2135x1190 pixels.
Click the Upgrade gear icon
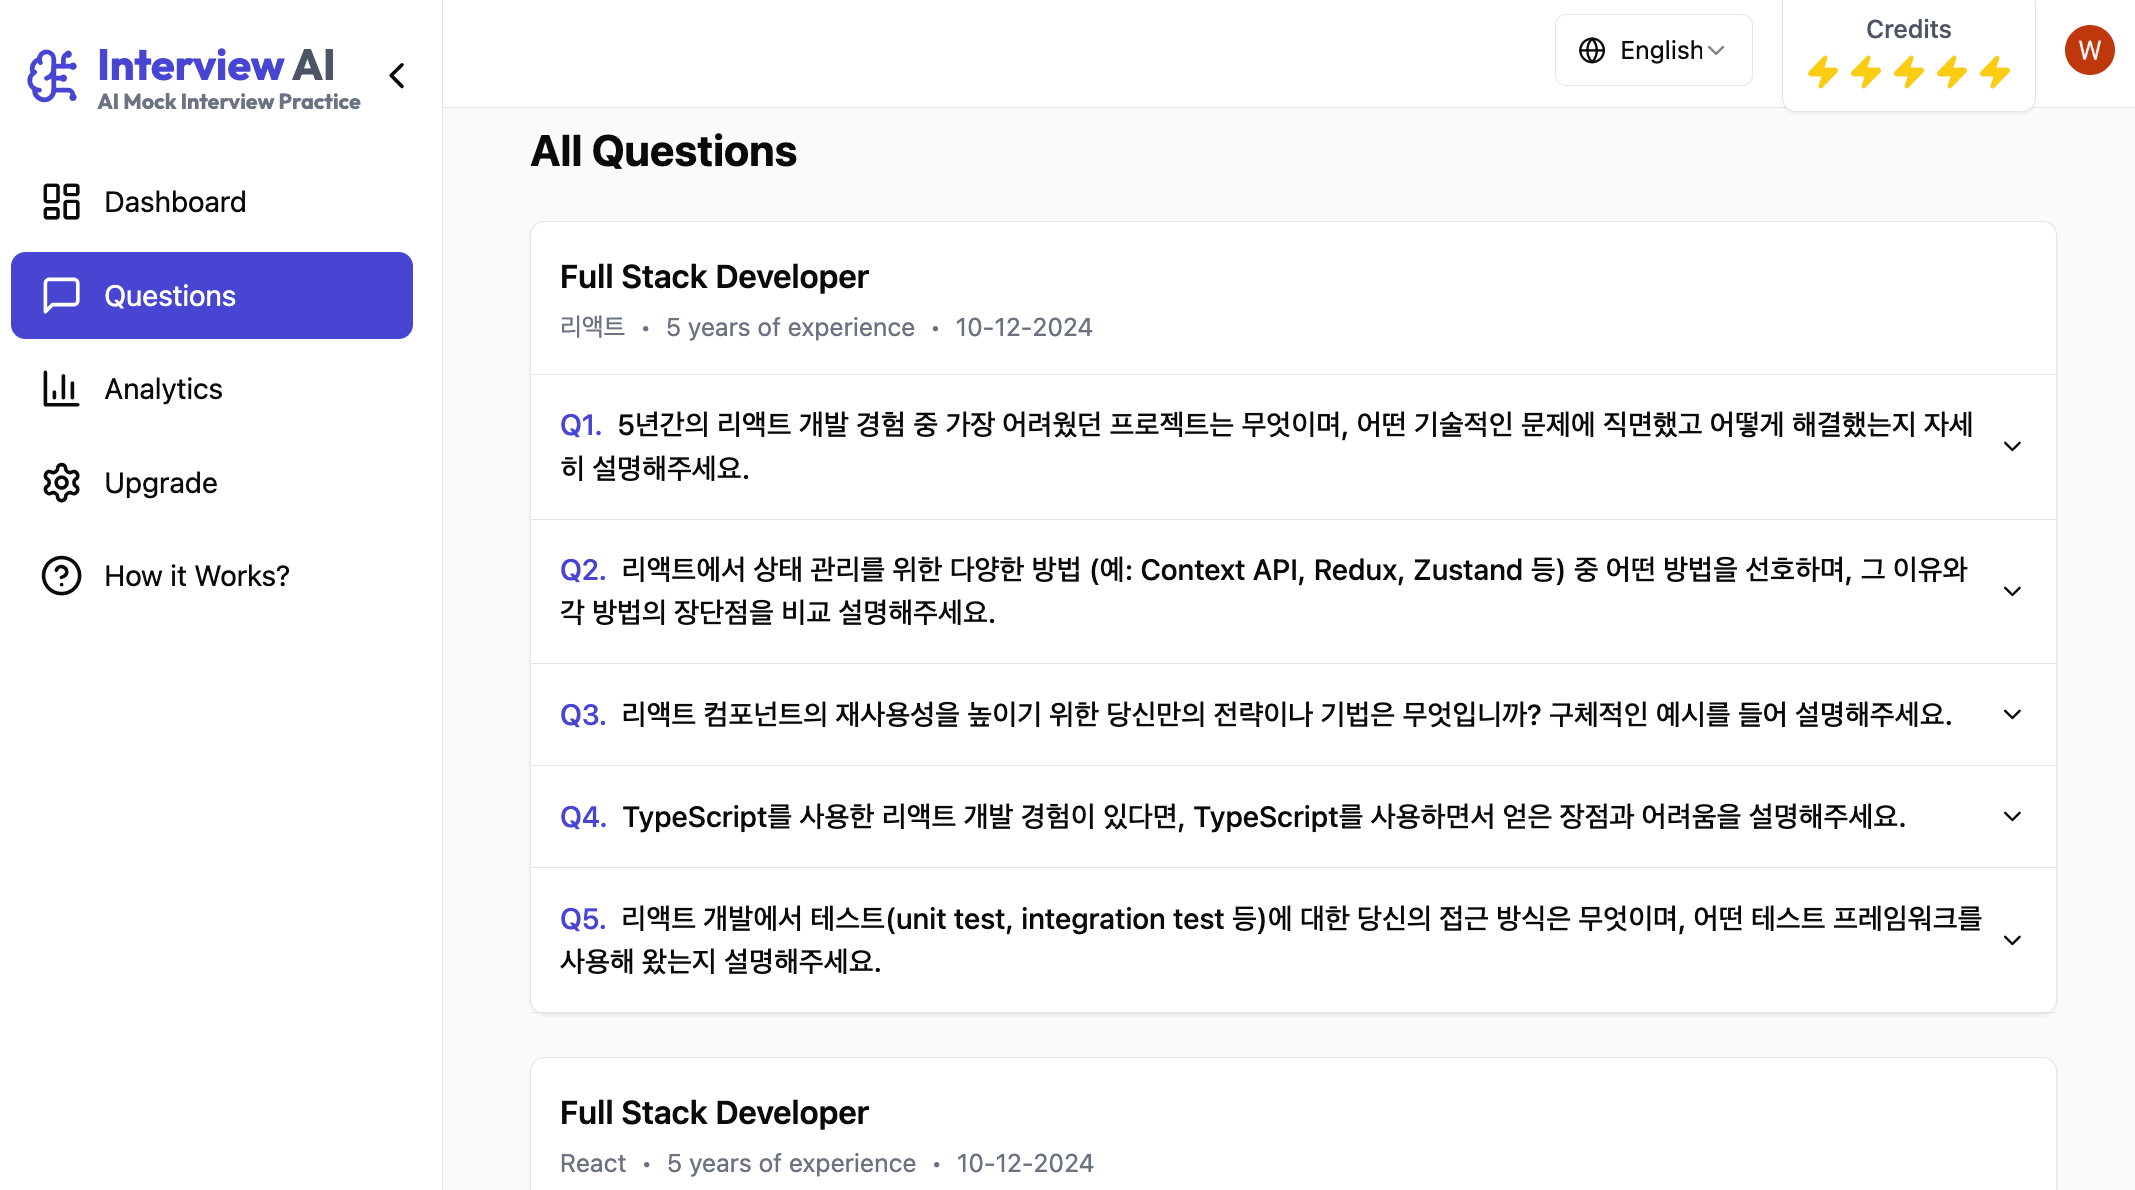point(61,483)
